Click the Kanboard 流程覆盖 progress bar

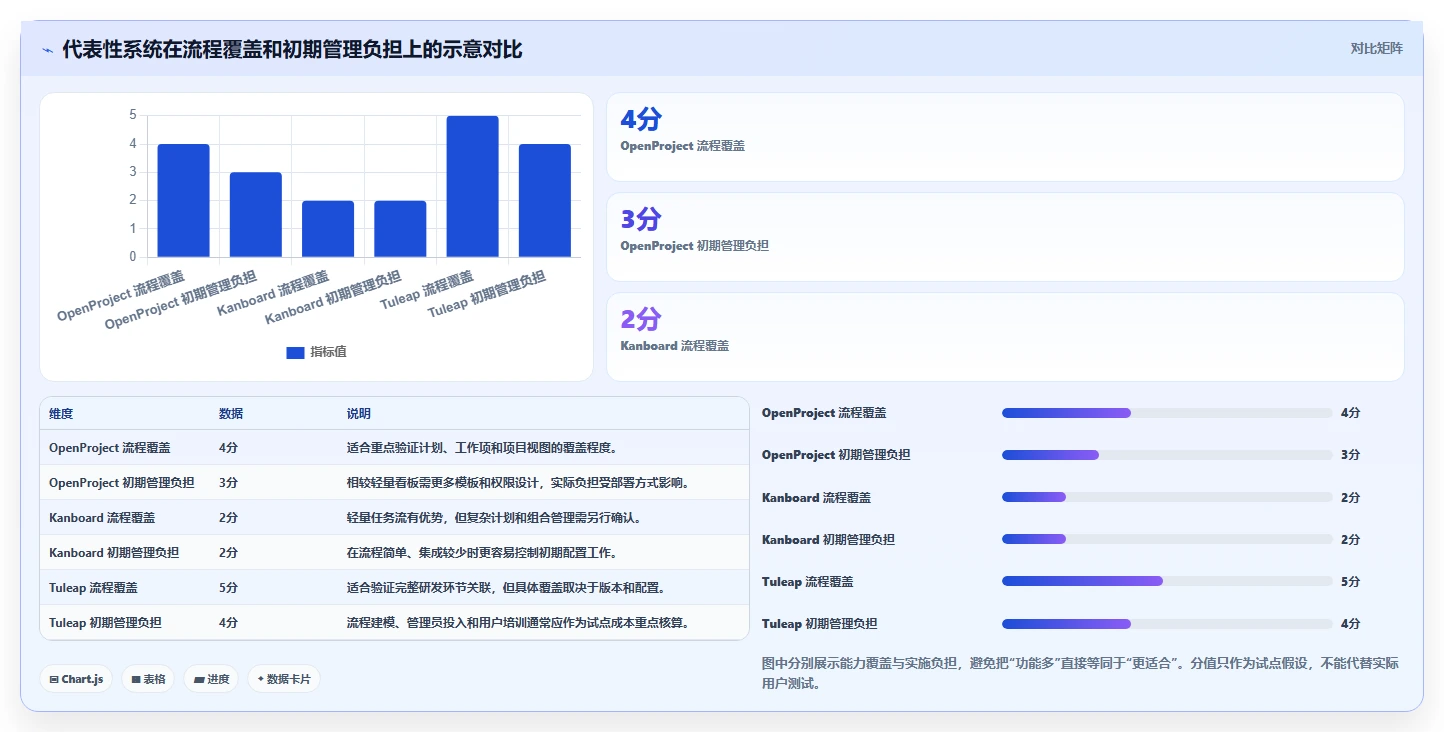(1167, 497)
